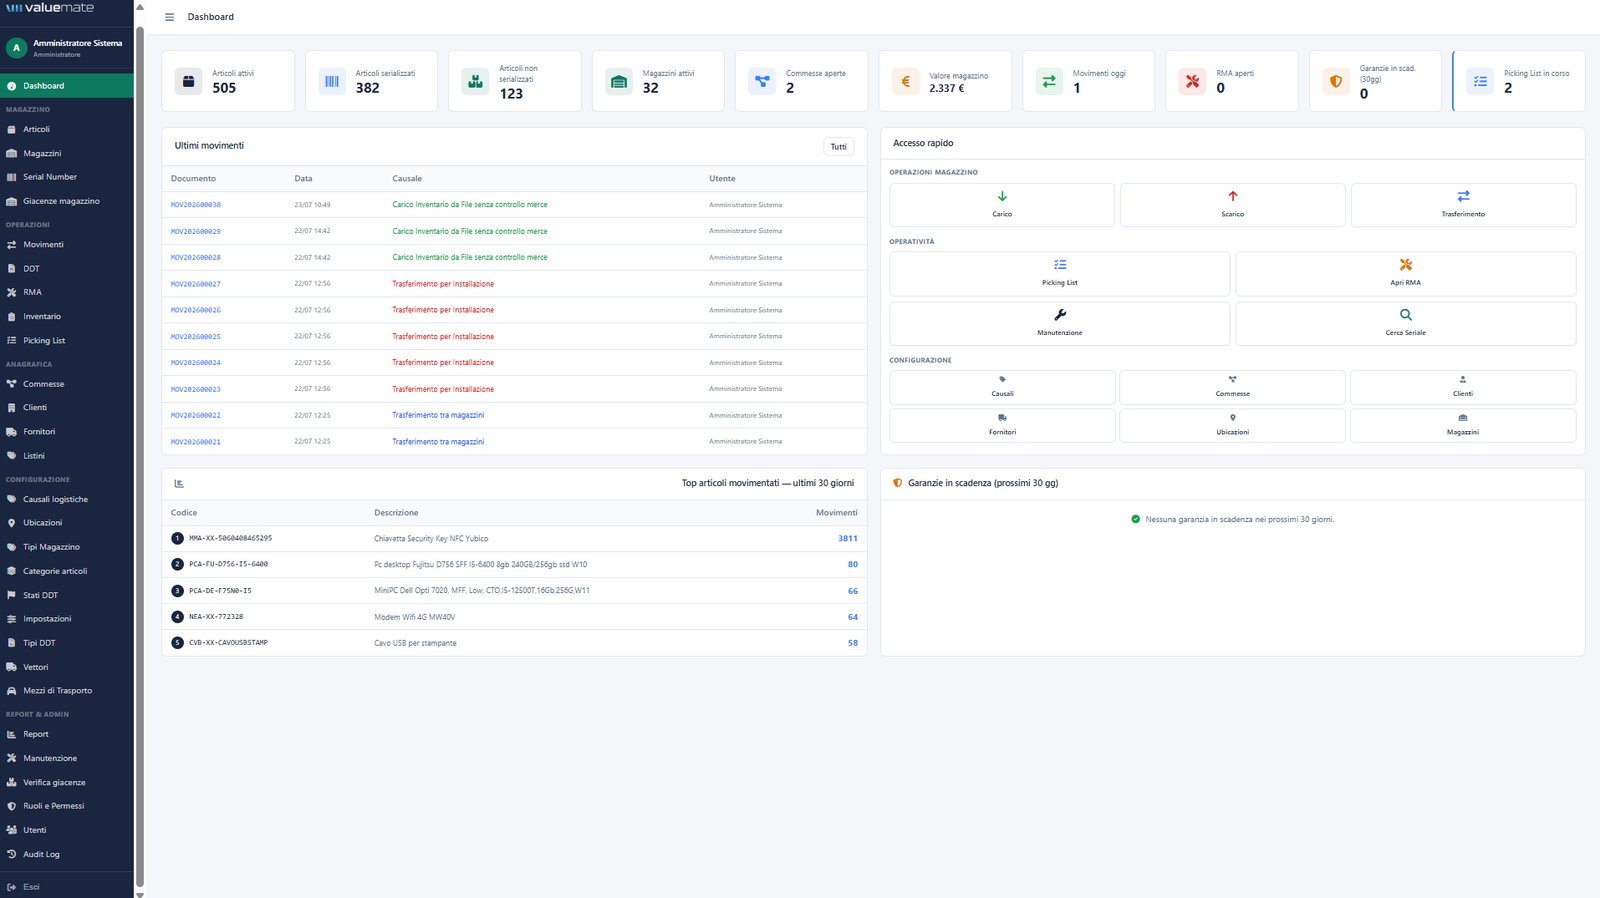Open Manutenzione wrench quick access tile

(1060, 323)
